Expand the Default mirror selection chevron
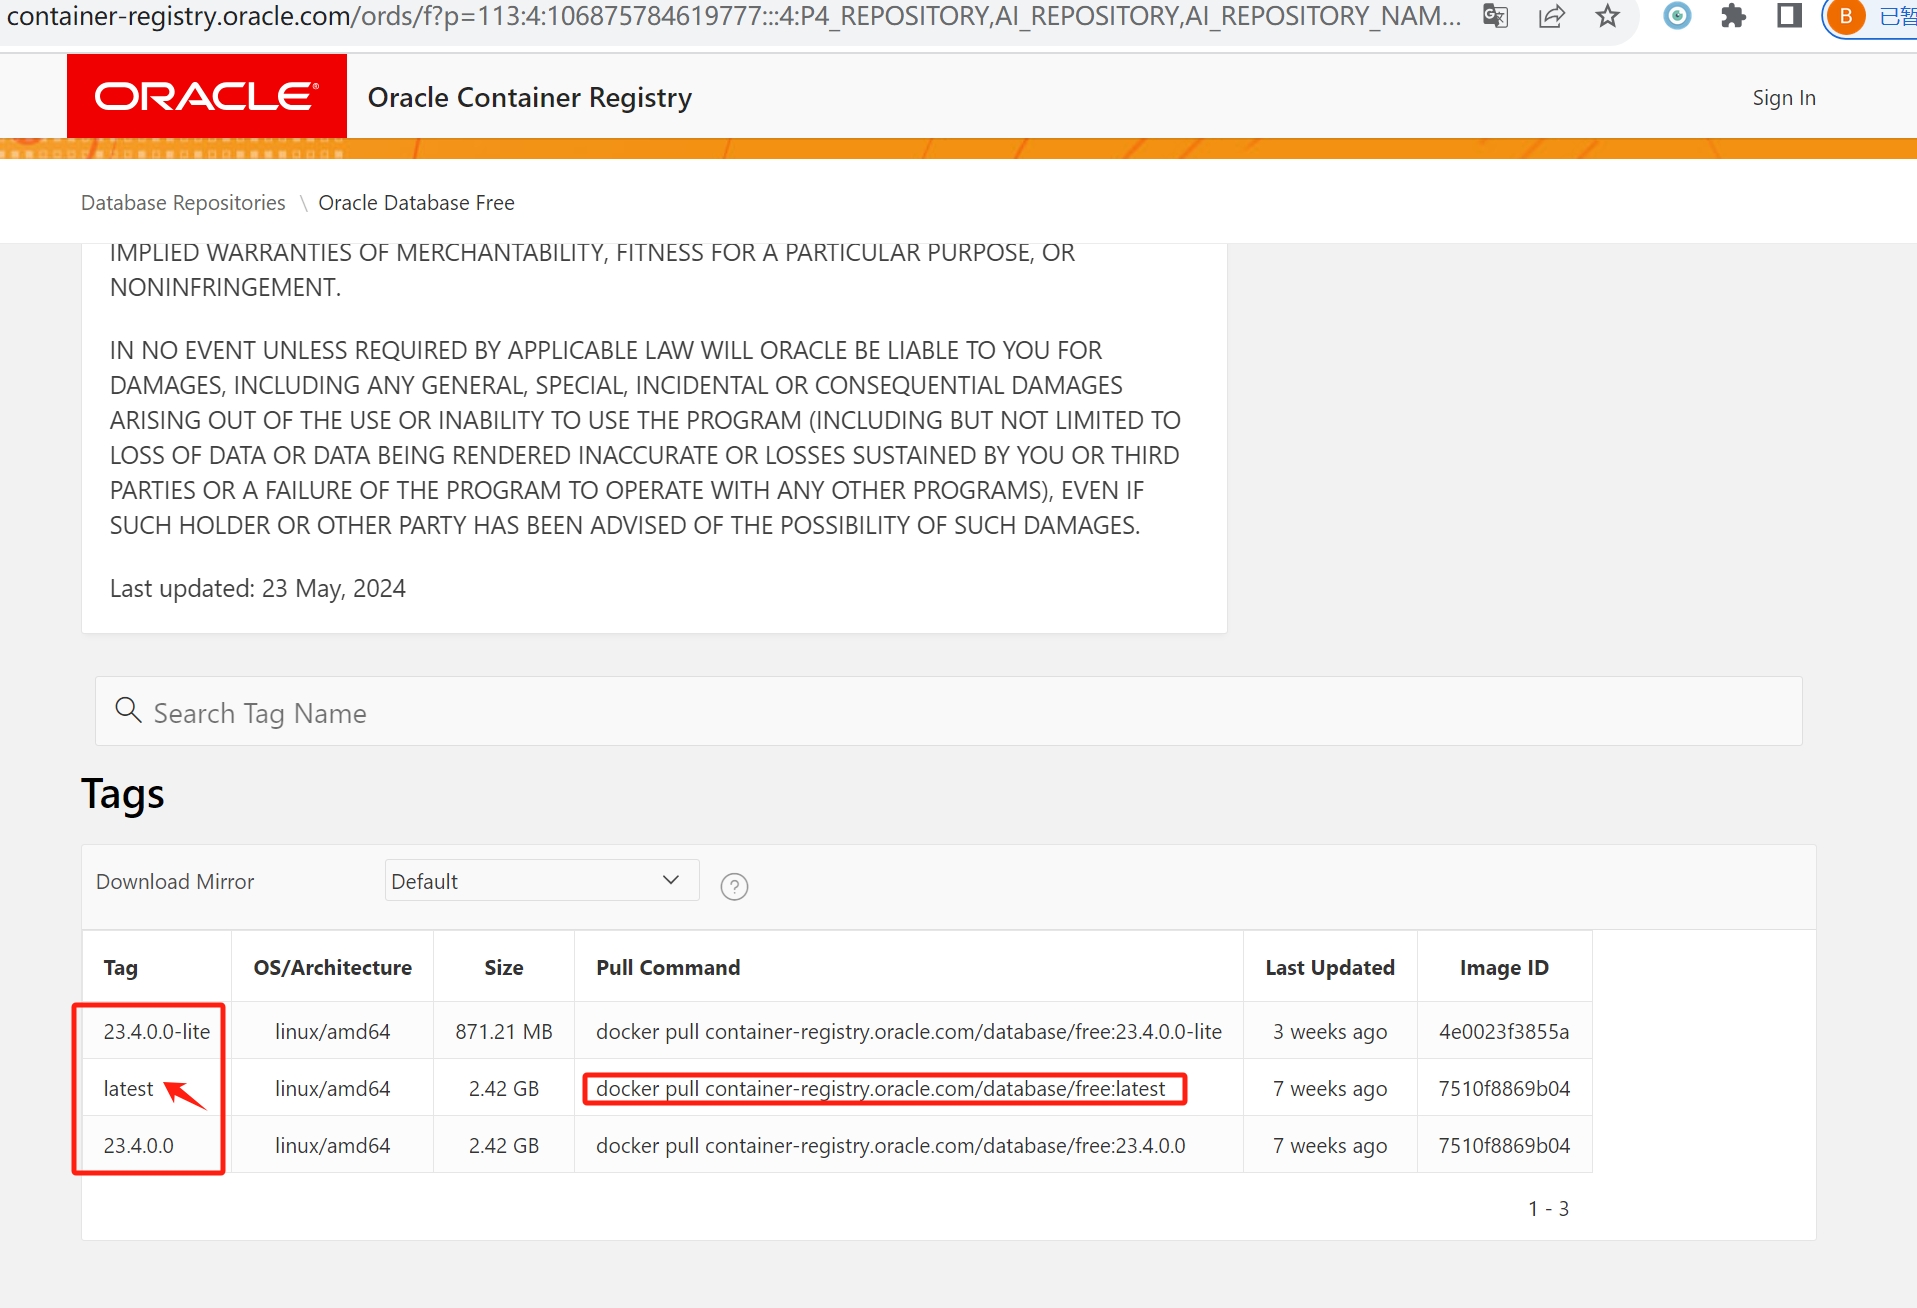This screenshot has width=1917, height=1308. pyautogui.click(x=672, y=880)
